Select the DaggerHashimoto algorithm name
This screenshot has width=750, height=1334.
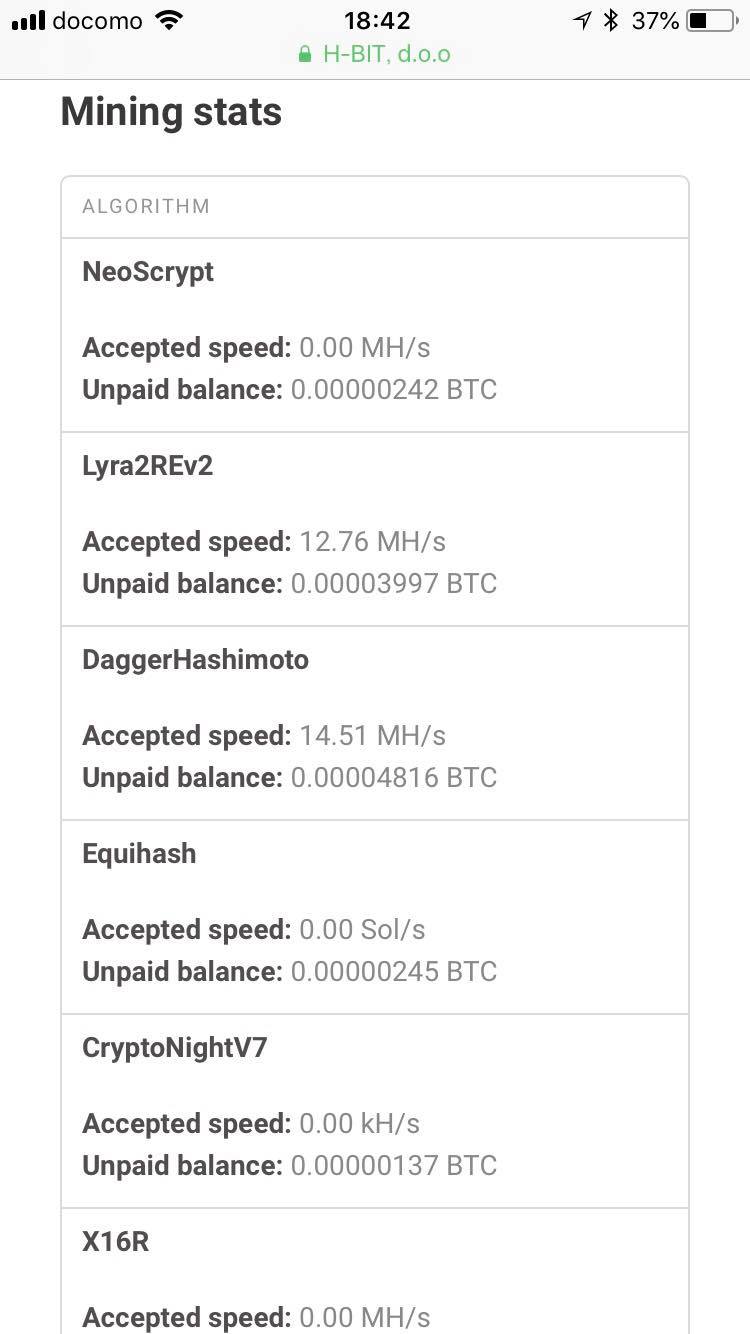click(x=195, y=660)
